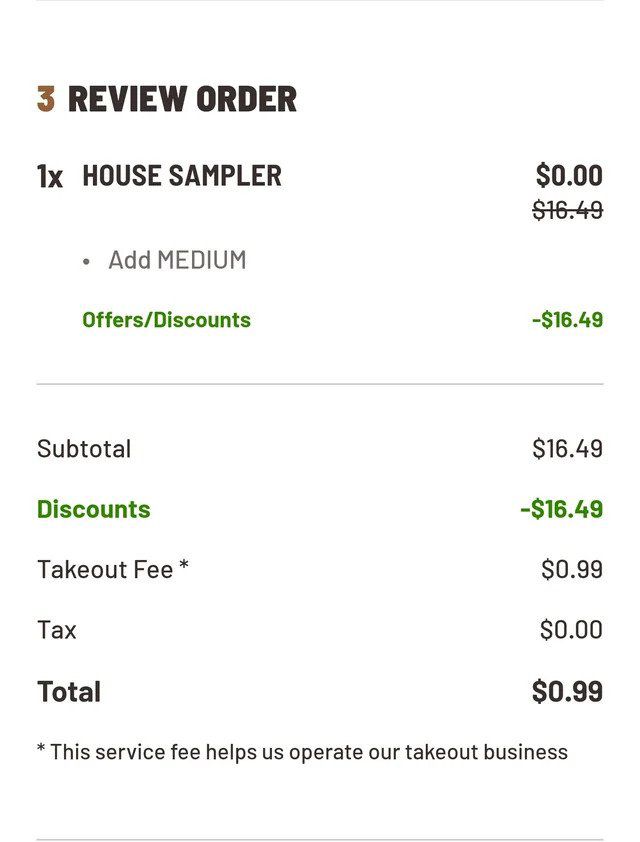Screen dimensions: 640x842
Task: Click the Add MEDIUM modifier line
Action: coord(177,260)
